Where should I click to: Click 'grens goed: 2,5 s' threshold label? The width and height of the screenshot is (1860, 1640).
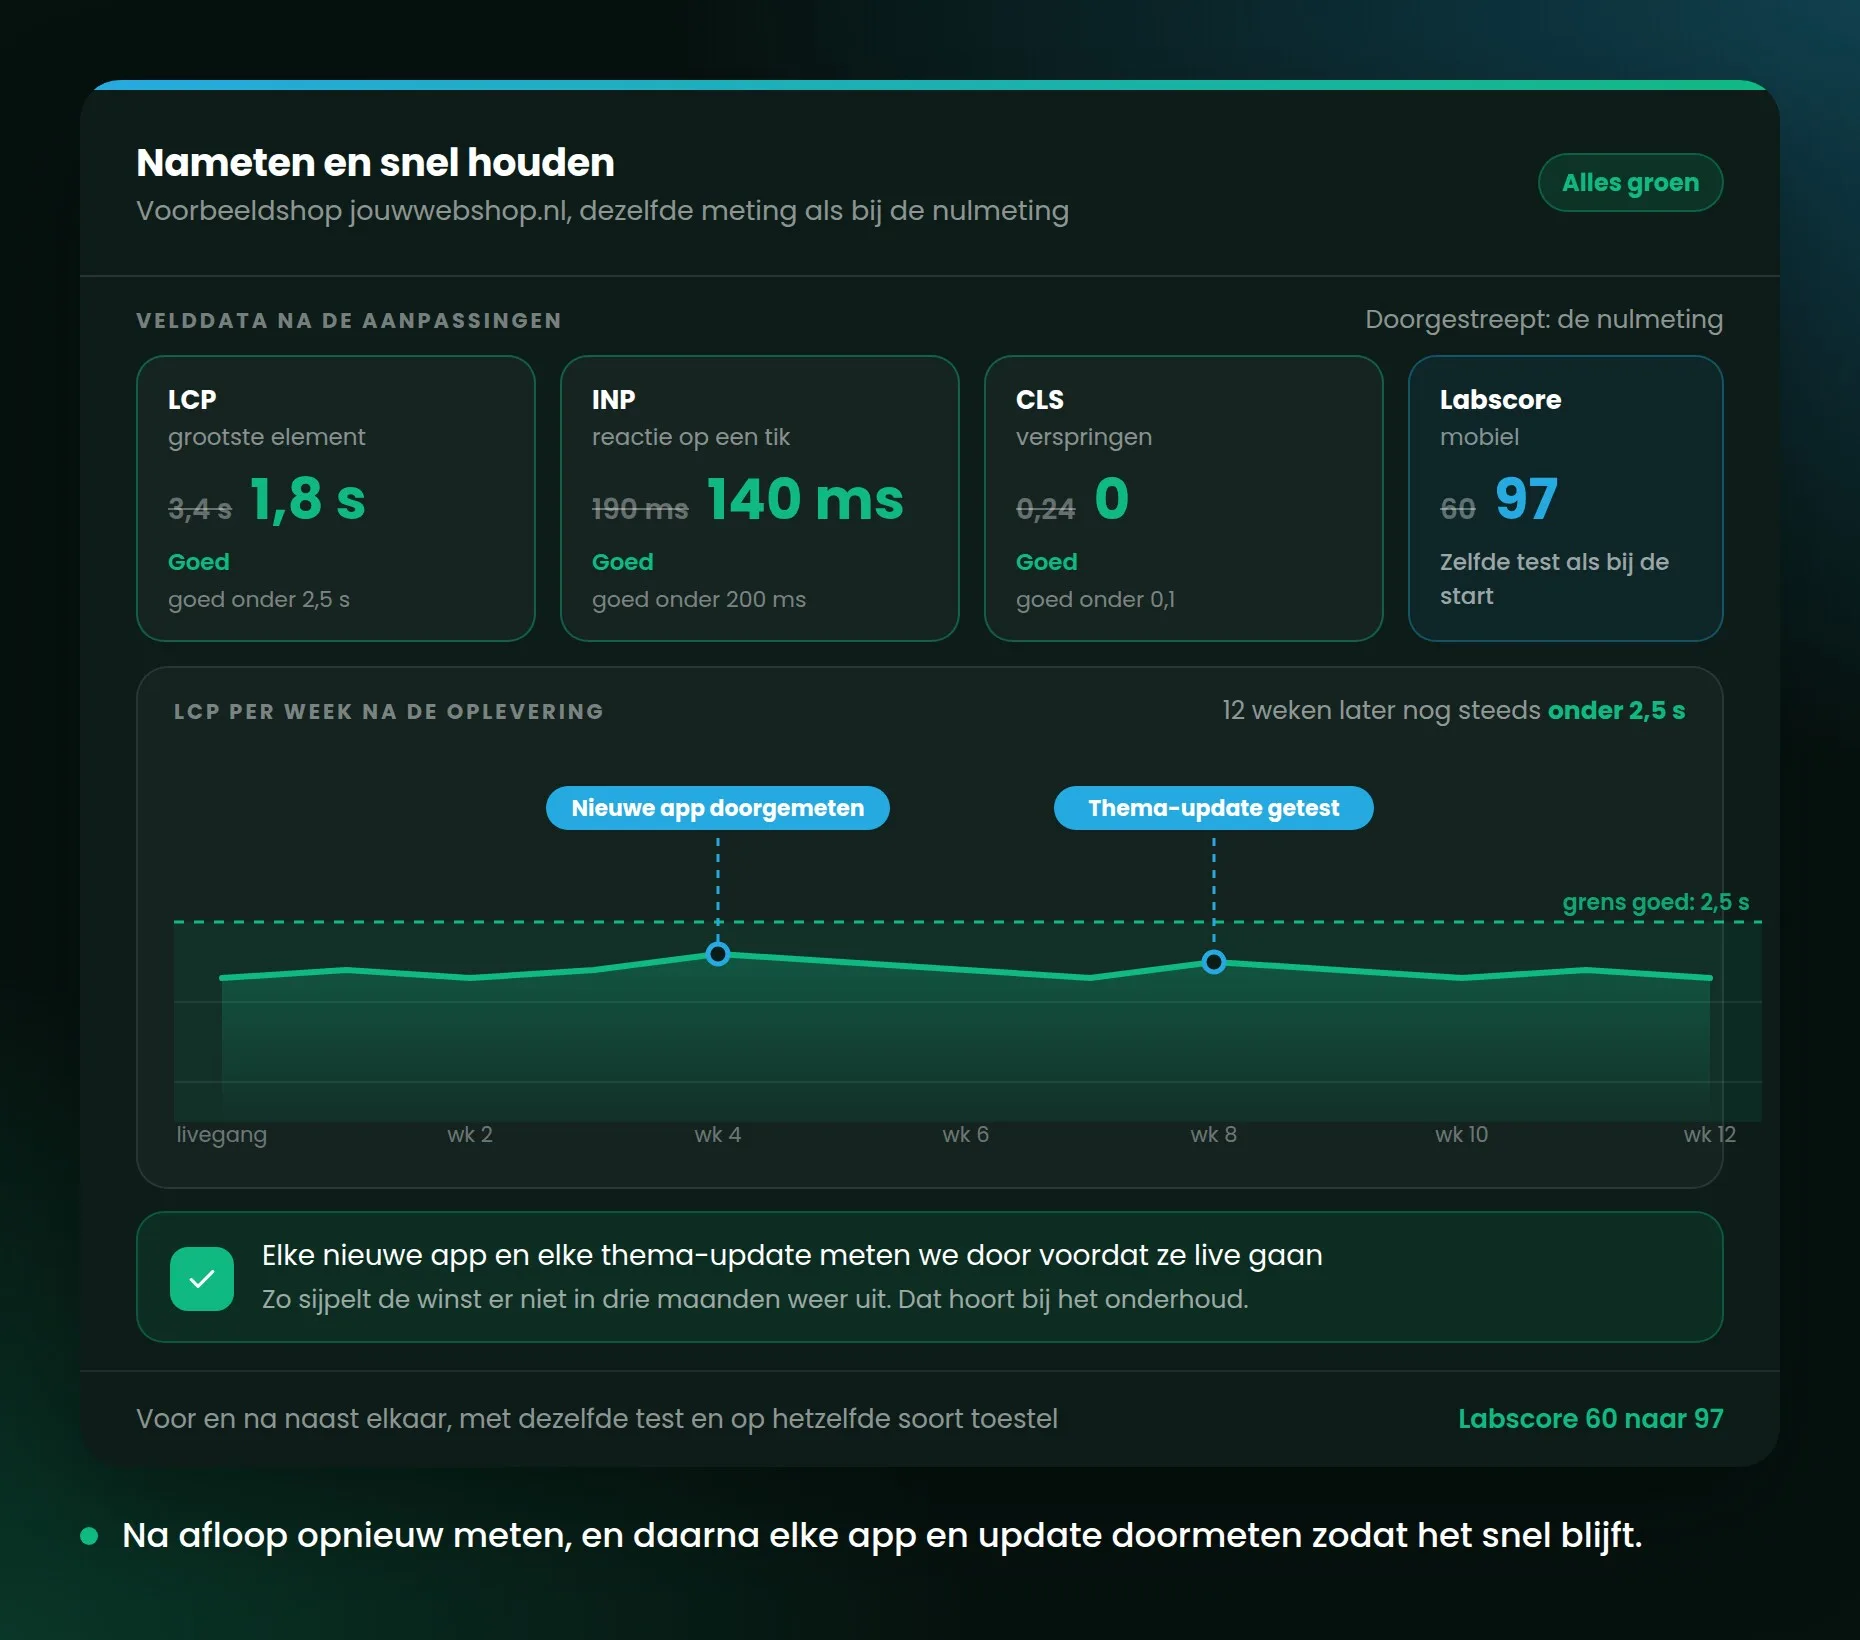point(1655,902)
